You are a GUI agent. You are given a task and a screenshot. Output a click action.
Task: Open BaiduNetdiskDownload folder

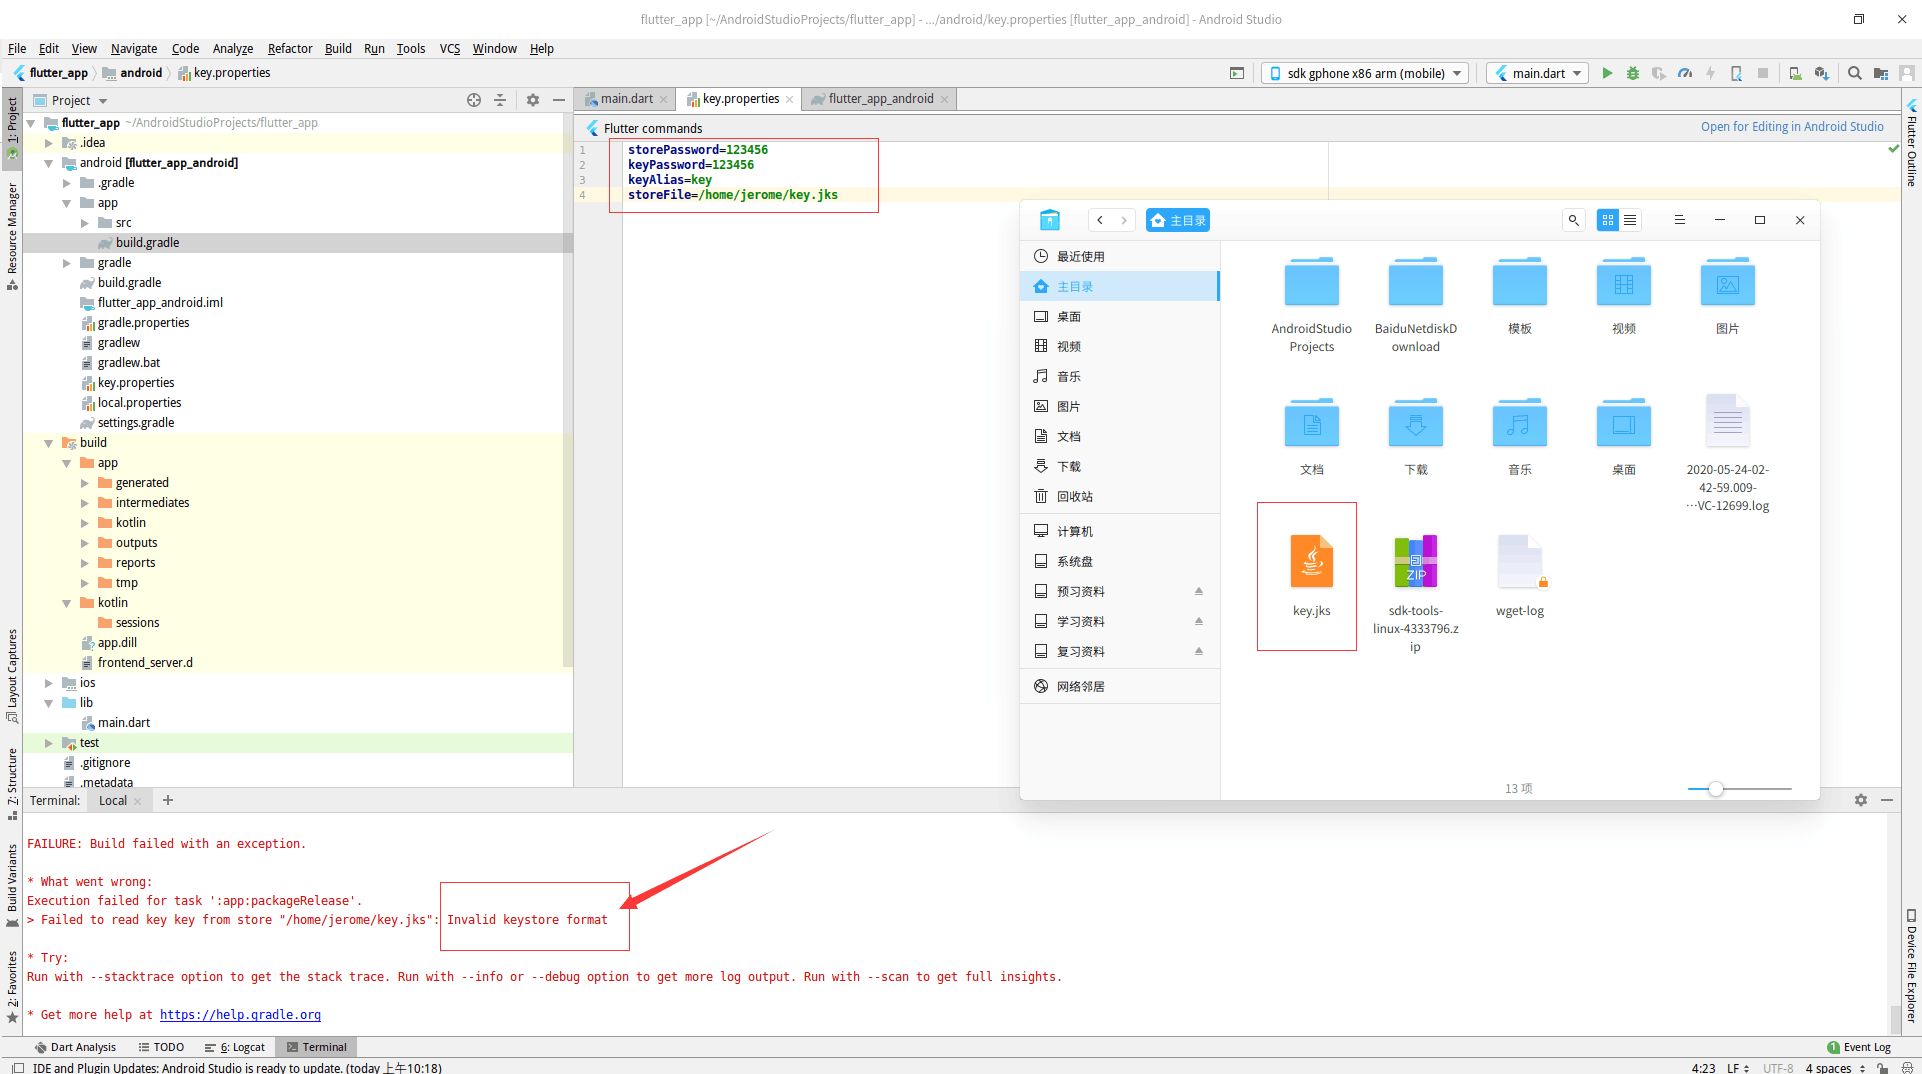1415,304
